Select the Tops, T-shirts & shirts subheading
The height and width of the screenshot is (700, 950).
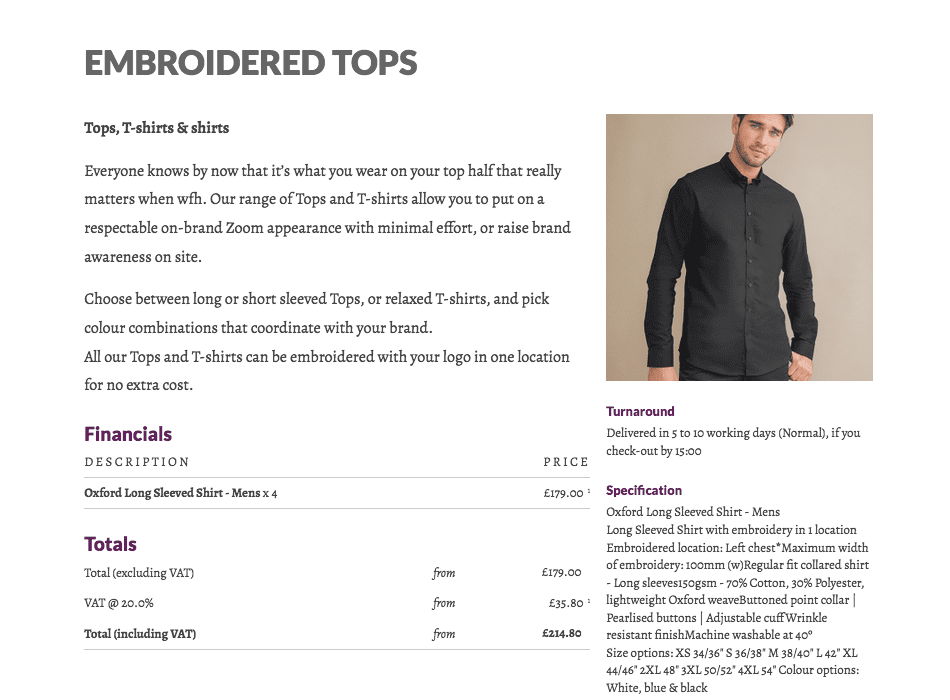click(x=156, y=128)
